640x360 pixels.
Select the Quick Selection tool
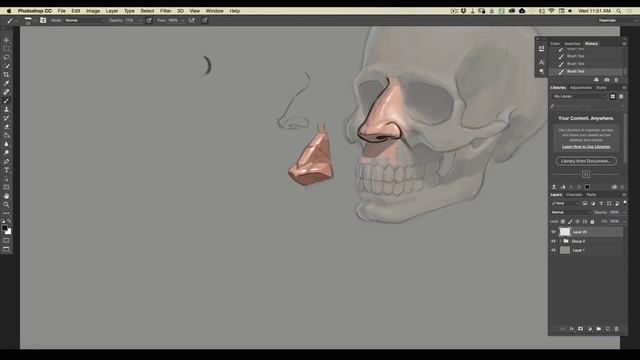(6, 66)
